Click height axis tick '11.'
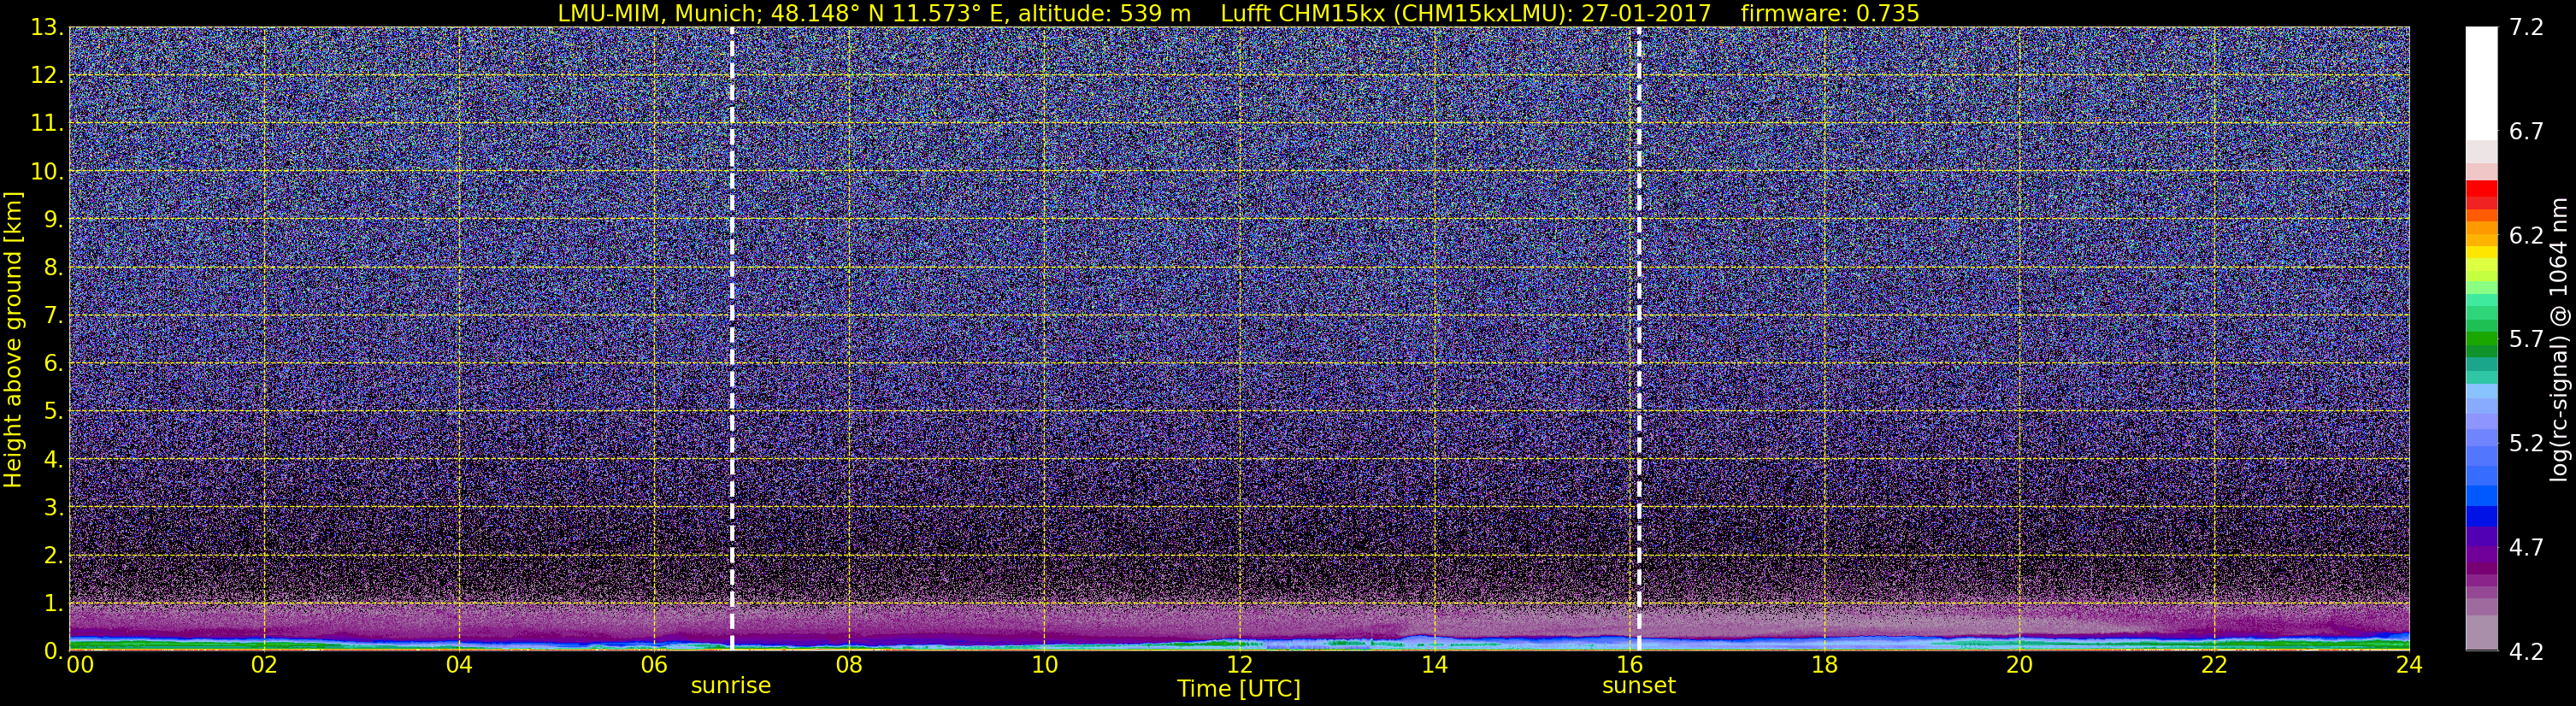The width and height of the screenshot is (2576, 706). [47, 124]
